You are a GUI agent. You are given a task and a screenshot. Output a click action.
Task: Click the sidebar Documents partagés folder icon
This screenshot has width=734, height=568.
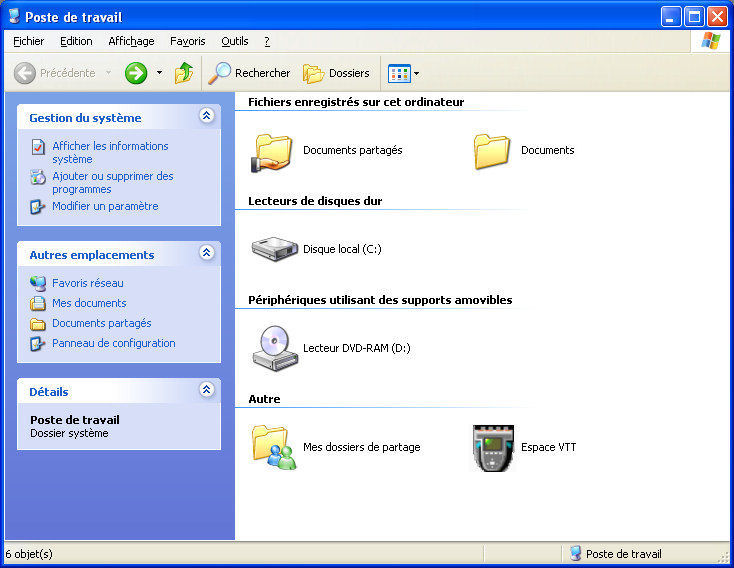click(x=38, y=324)
